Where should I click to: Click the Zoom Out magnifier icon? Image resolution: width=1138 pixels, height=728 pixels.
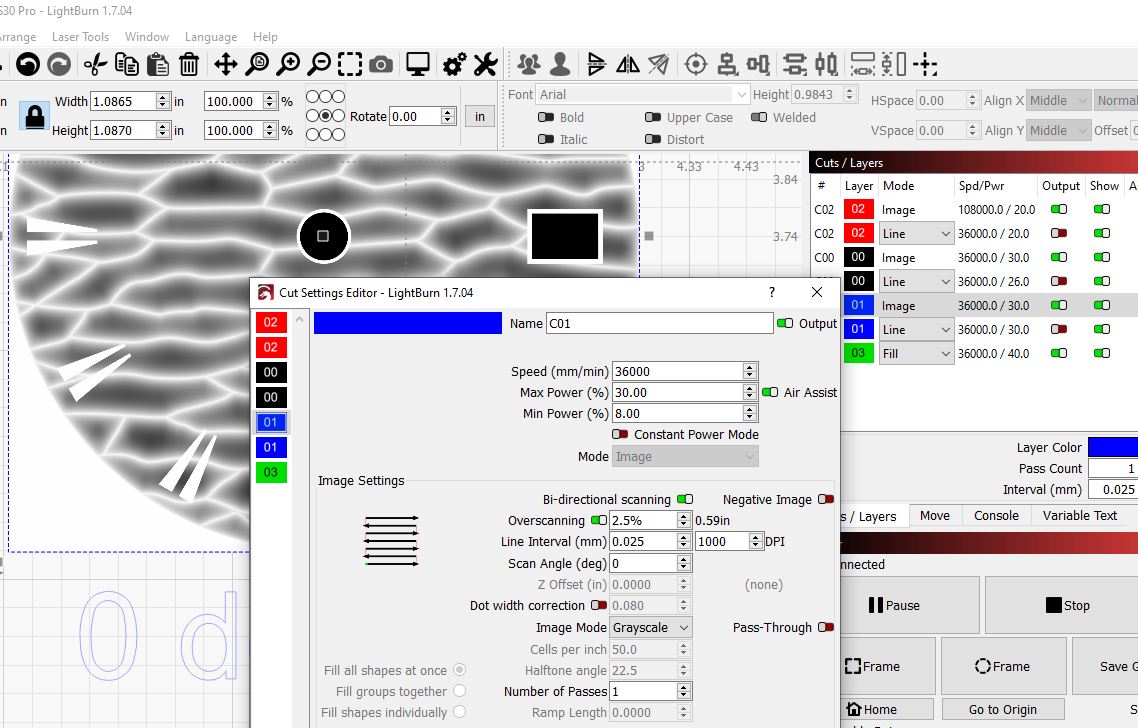319,65
